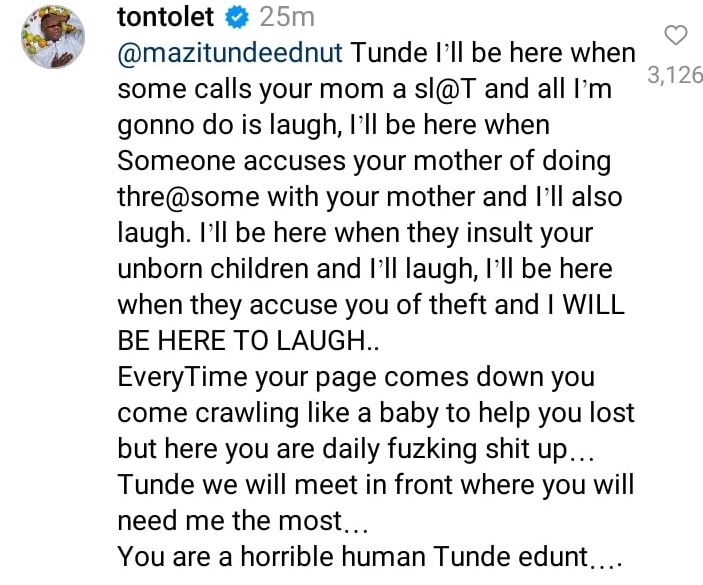Click the blue verified badge beside tontolet
This screenshot has width=703, height=585.
coord(239,17)
